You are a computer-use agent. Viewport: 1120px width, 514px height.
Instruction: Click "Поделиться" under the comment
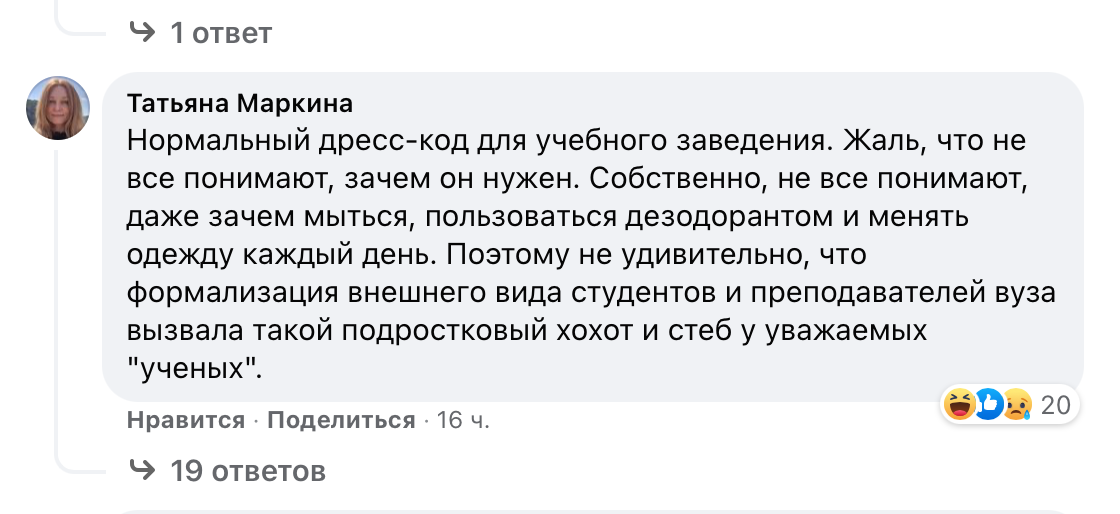(341, 420)
